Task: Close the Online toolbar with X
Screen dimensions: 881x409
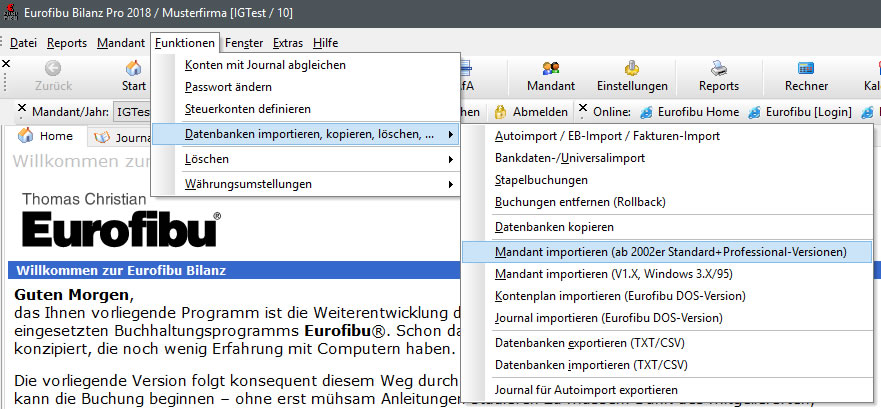Action: 583,107
